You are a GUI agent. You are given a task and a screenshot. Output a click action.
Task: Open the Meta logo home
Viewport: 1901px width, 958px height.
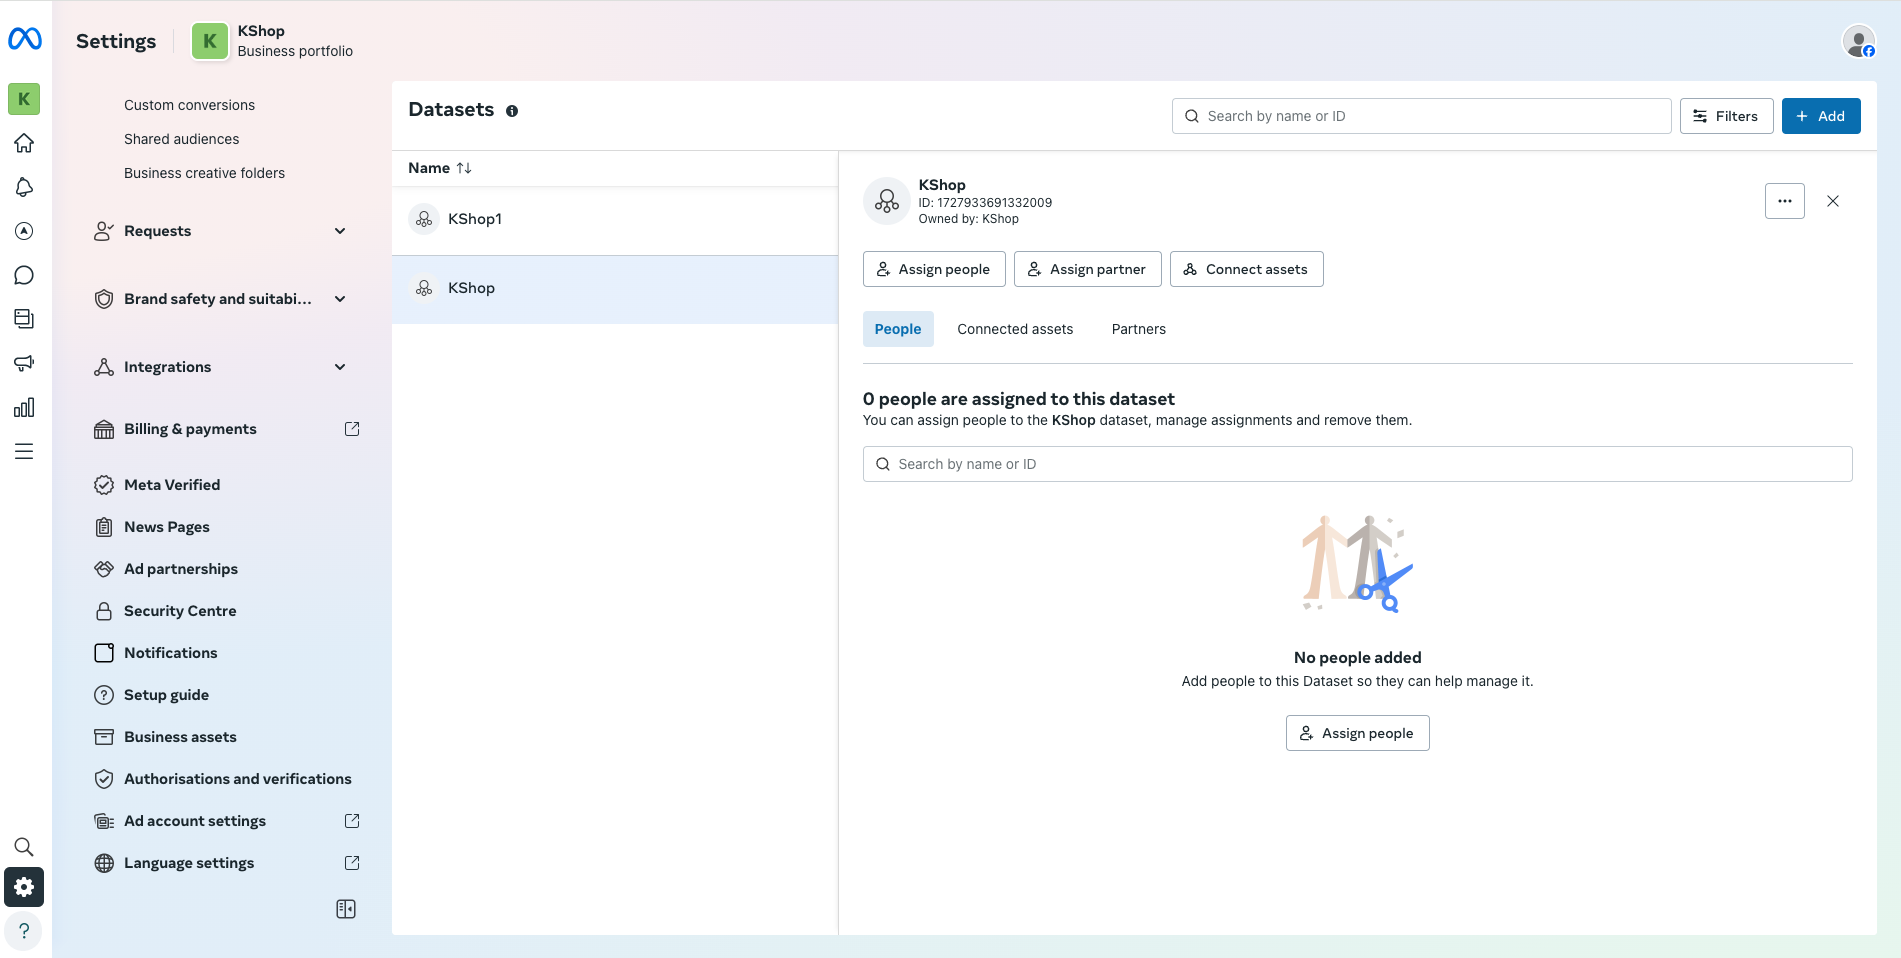click(24, 39)
